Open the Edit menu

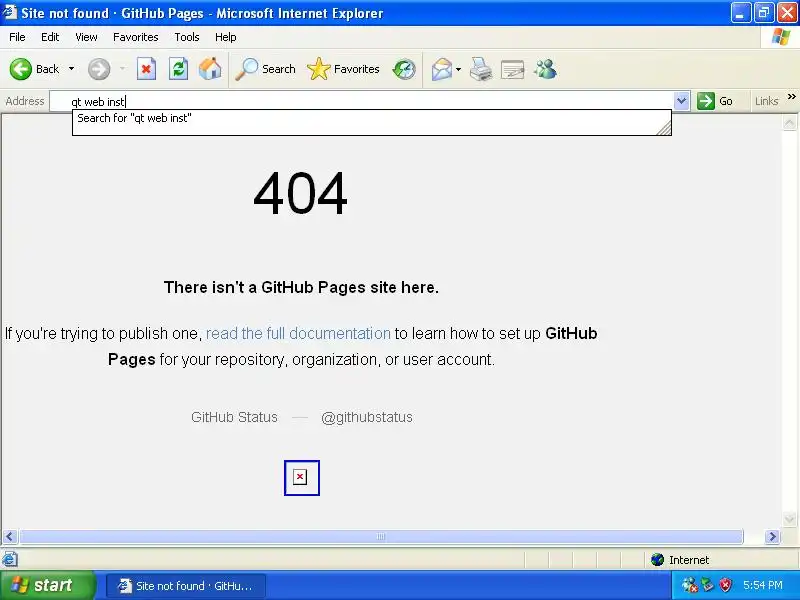click(50, 37)
